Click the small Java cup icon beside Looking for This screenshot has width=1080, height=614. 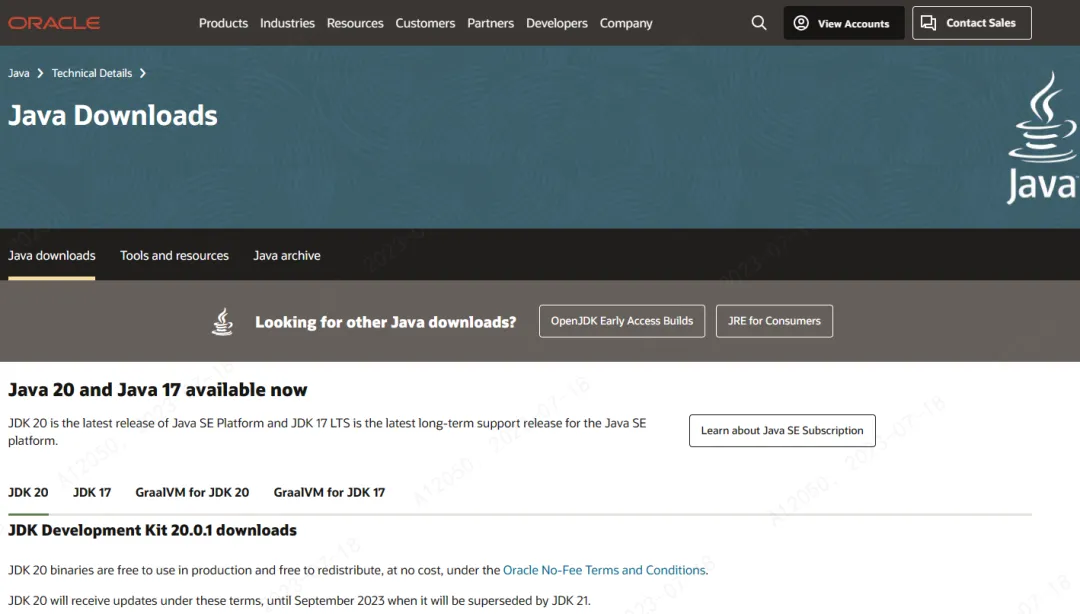point(222,321)
